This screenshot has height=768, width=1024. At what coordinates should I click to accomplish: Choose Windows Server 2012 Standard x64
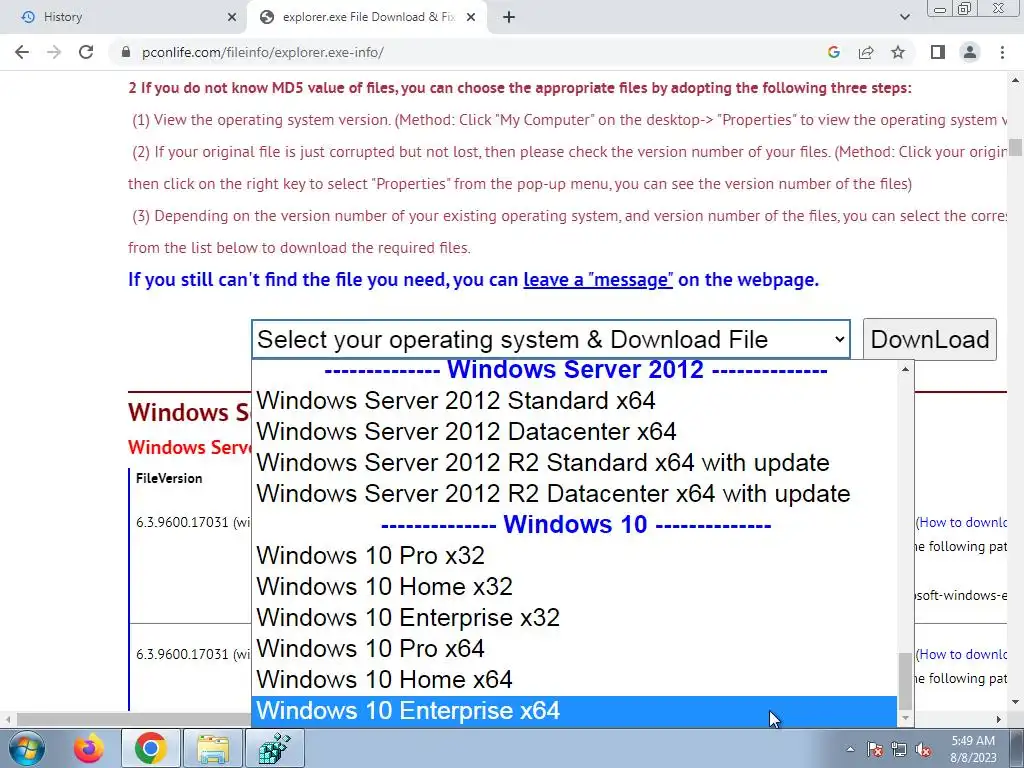pyautogui.click(x=574, y=400)
